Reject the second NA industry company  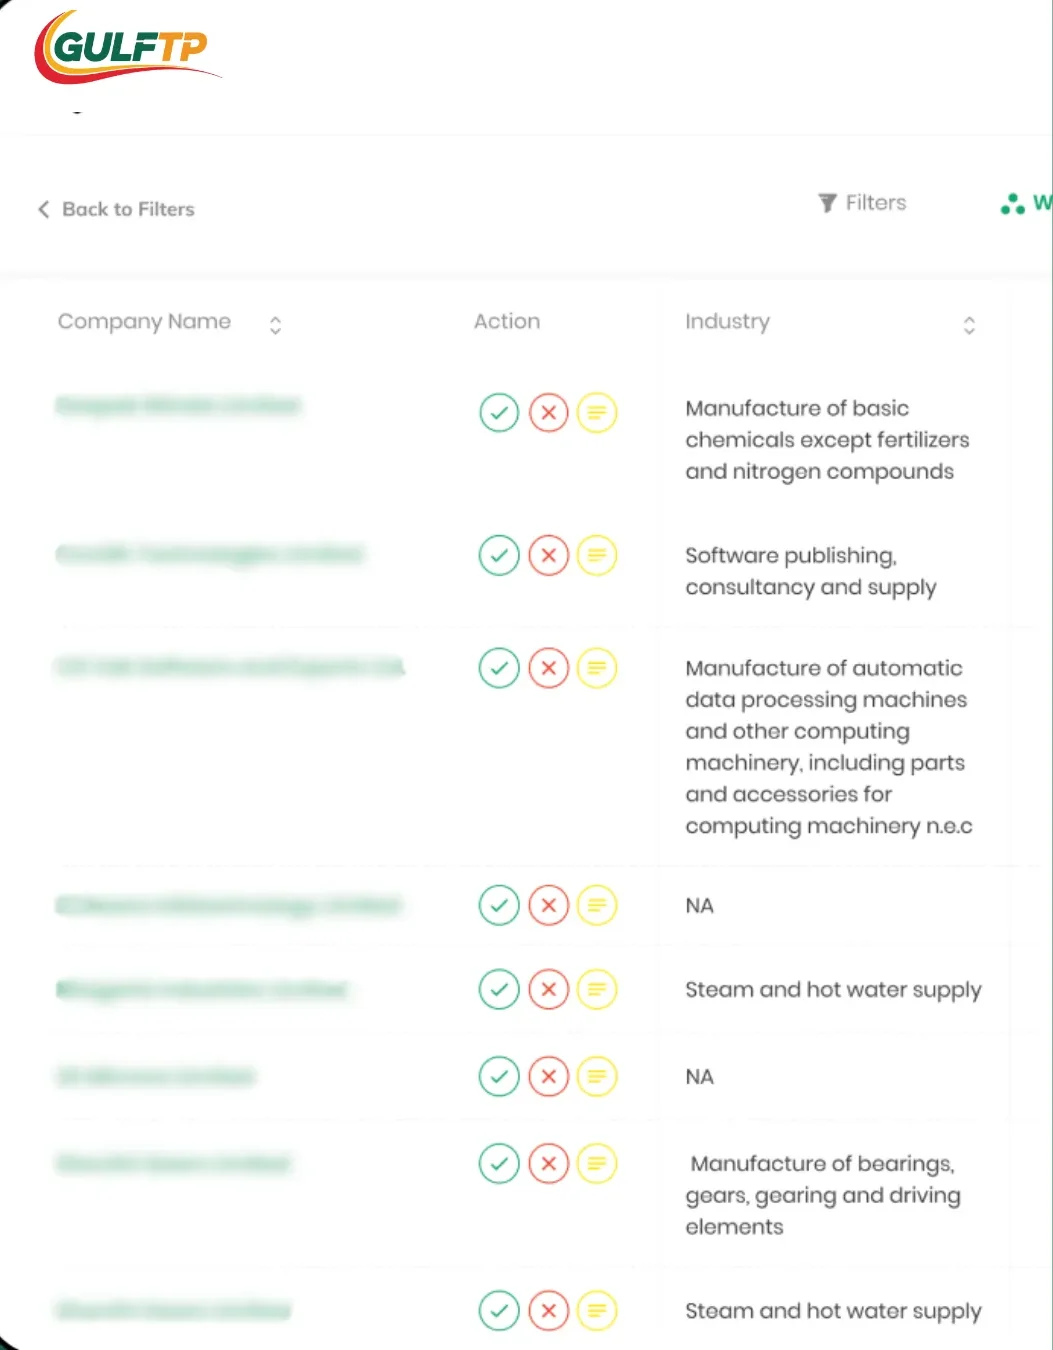(x=548, y=1076)
